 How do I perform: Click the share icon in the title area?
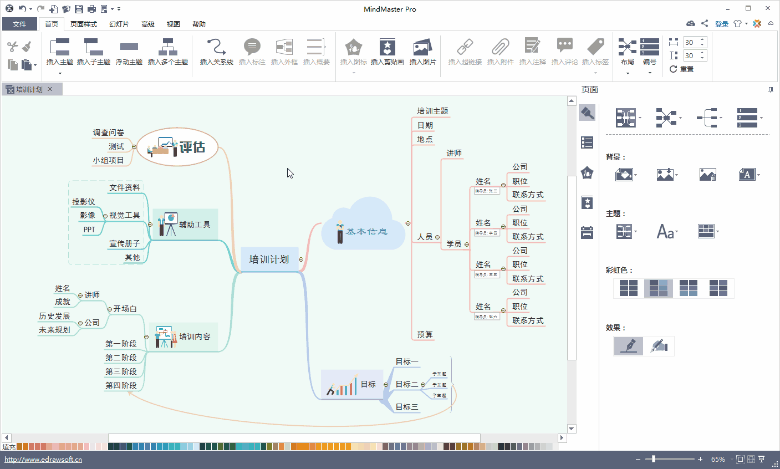tap(704, 23)
